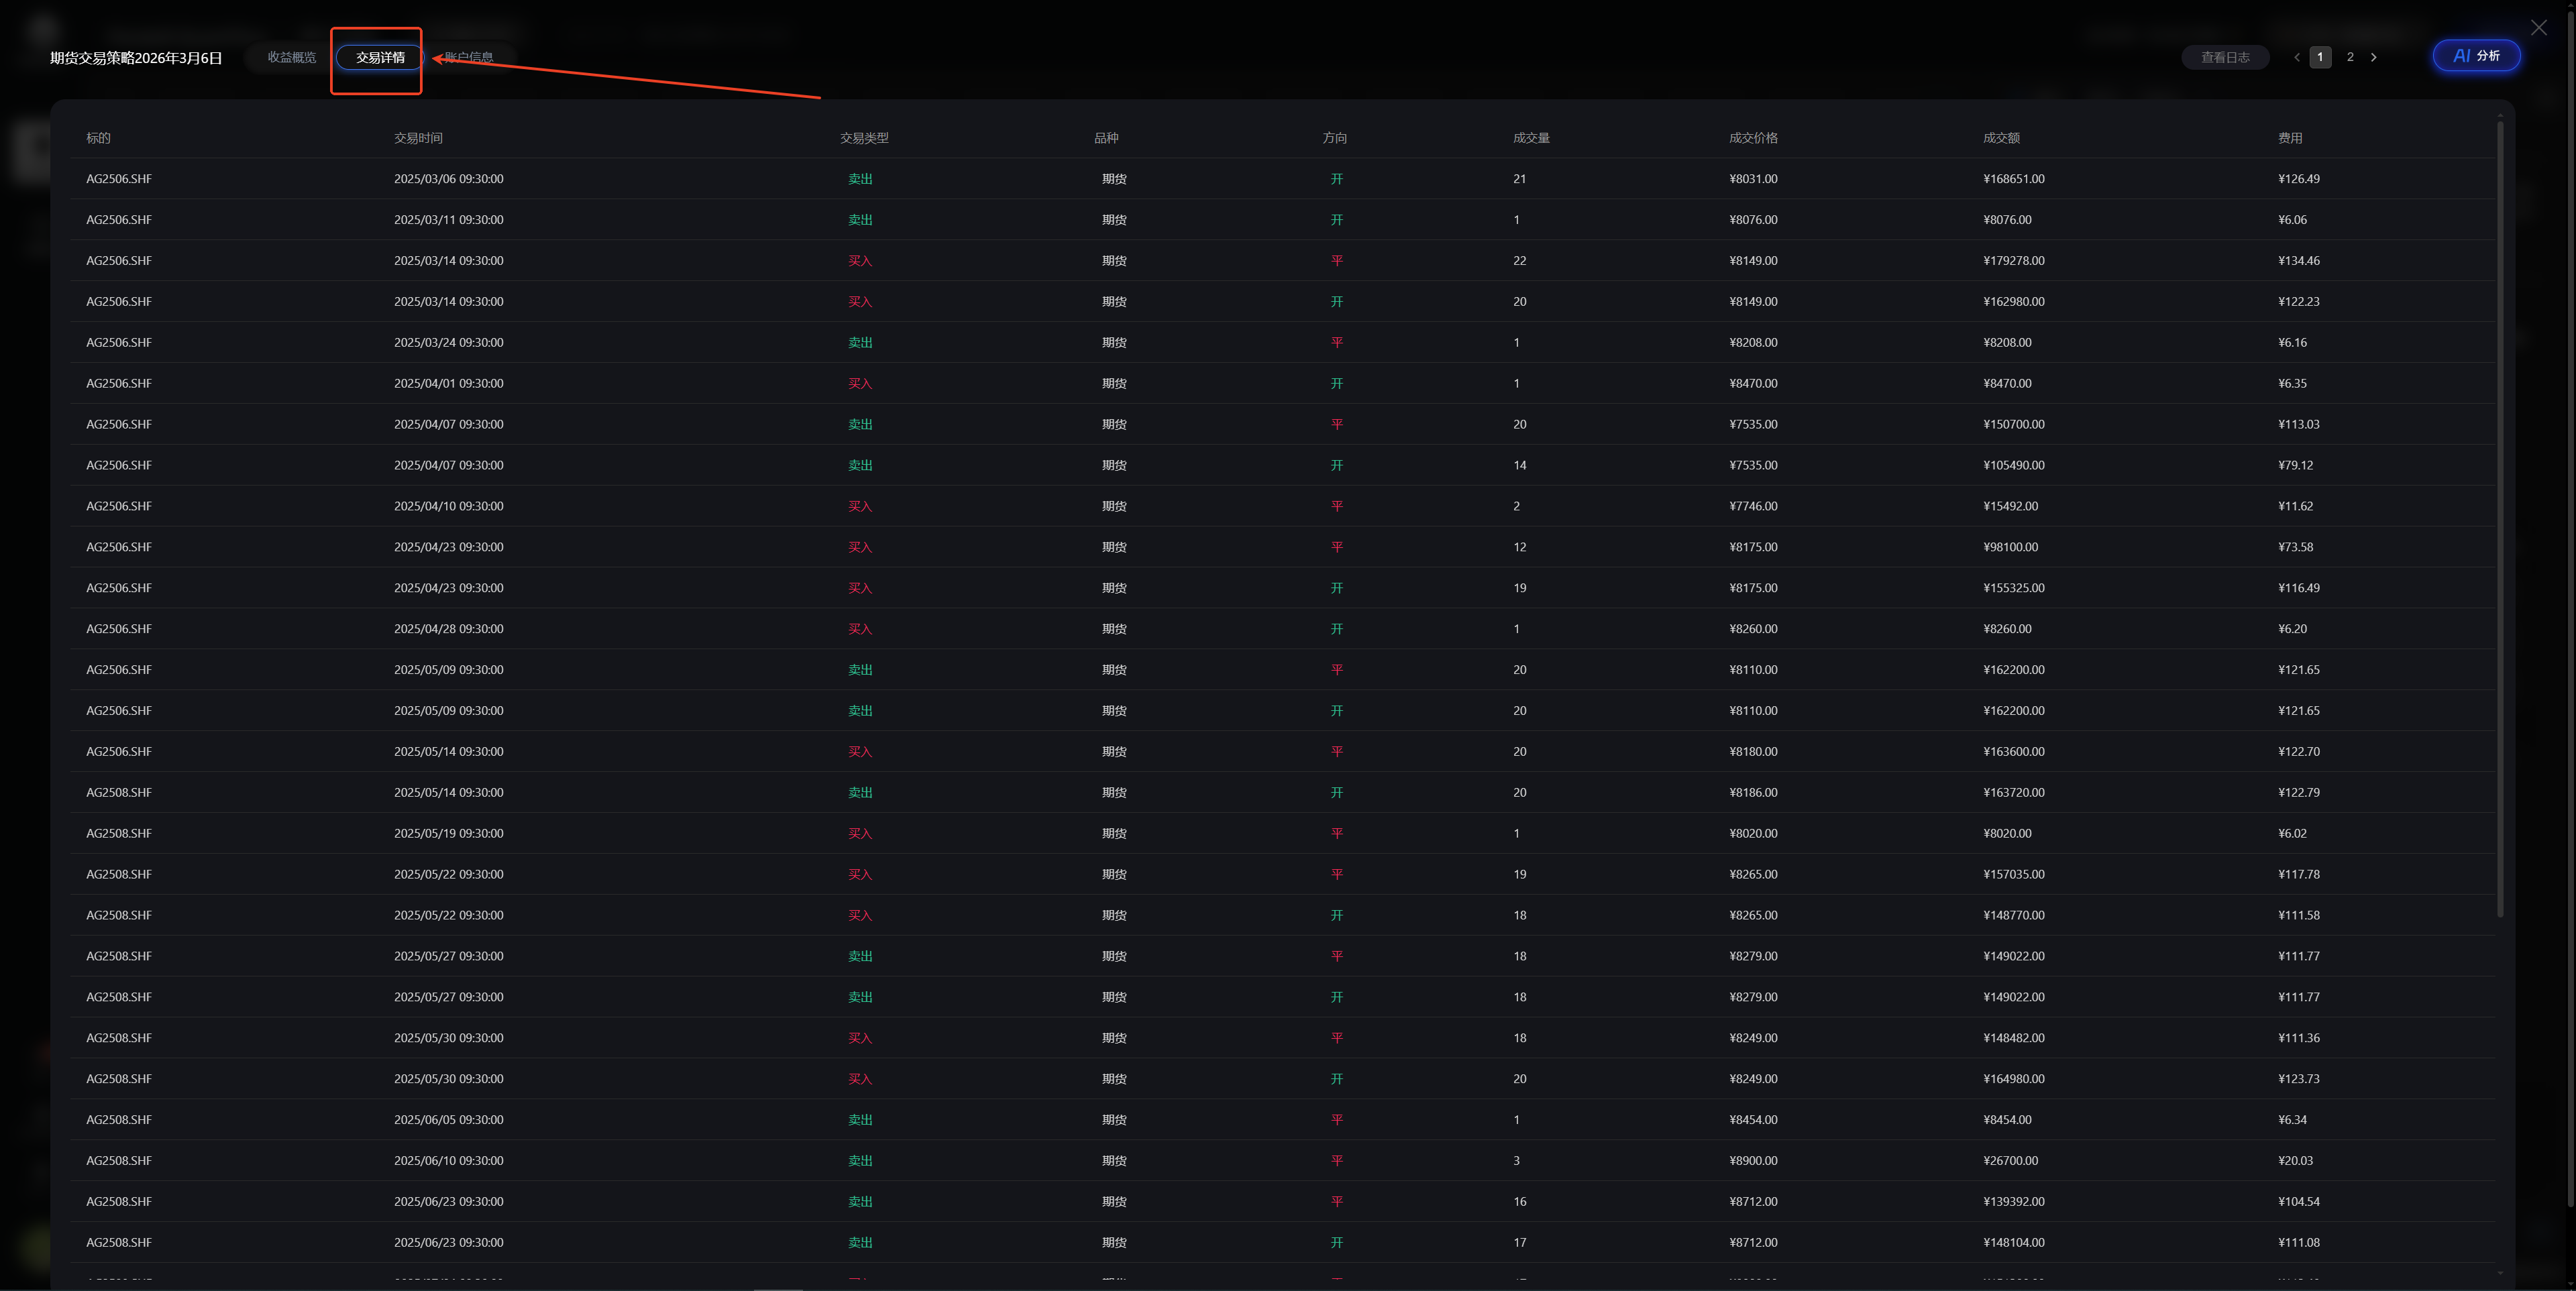
Task: Click the 品种 column header
Action: [x=1106, y=138]
